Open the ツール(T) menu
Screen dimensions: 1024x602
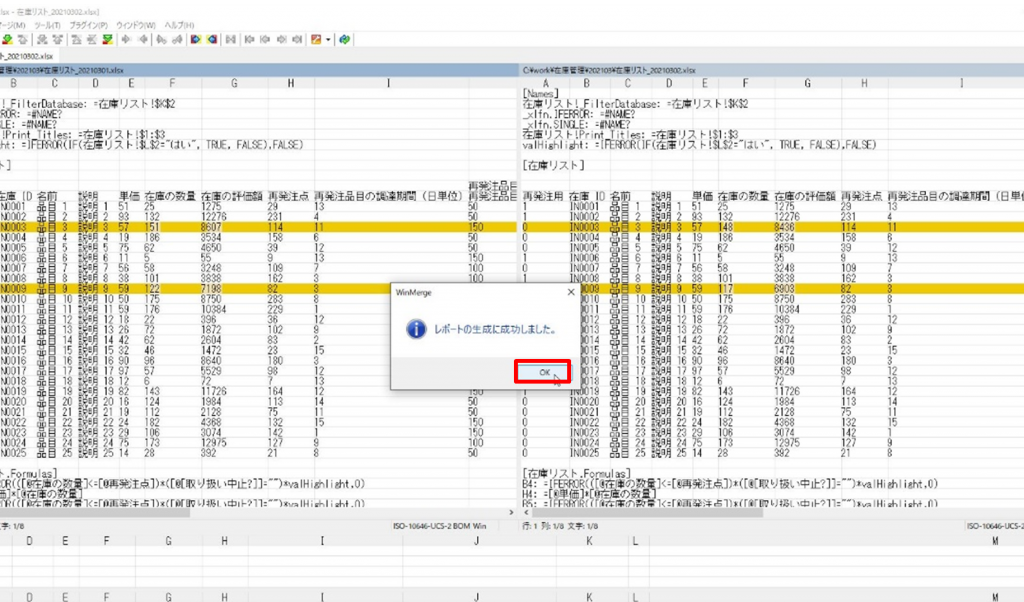point(46,24)
